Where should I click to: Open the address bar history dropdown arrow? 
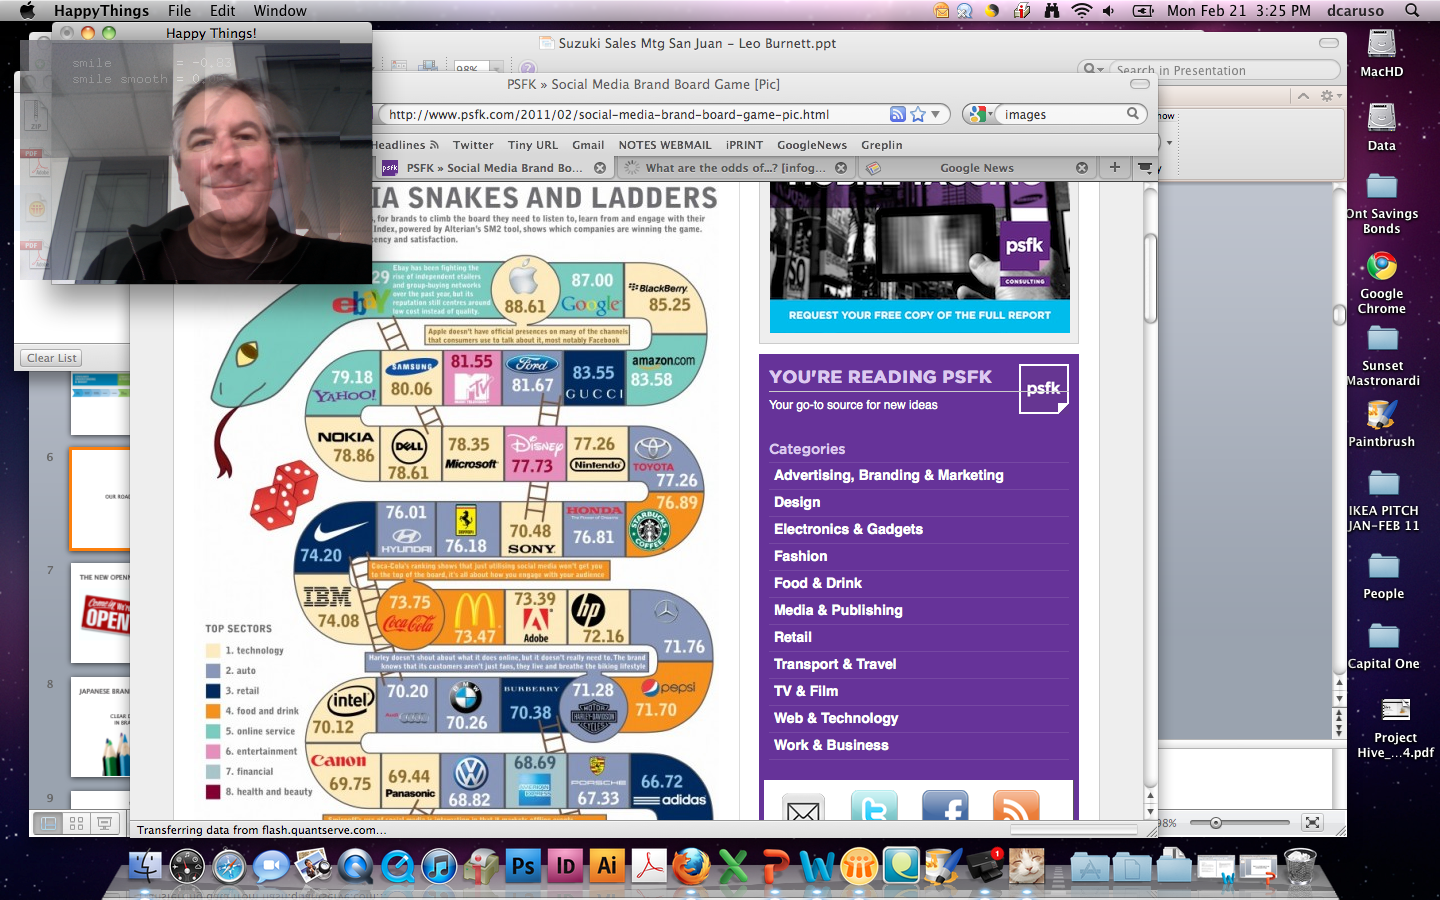[936, 114]
